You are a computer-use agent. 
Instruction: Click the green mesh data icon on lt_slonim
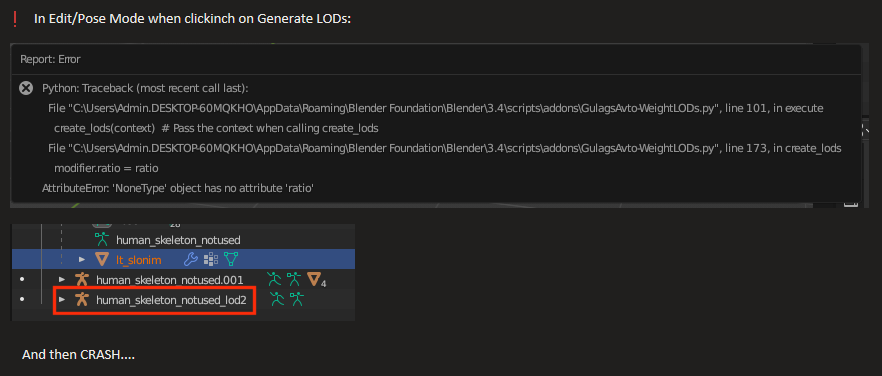[231, 259]
